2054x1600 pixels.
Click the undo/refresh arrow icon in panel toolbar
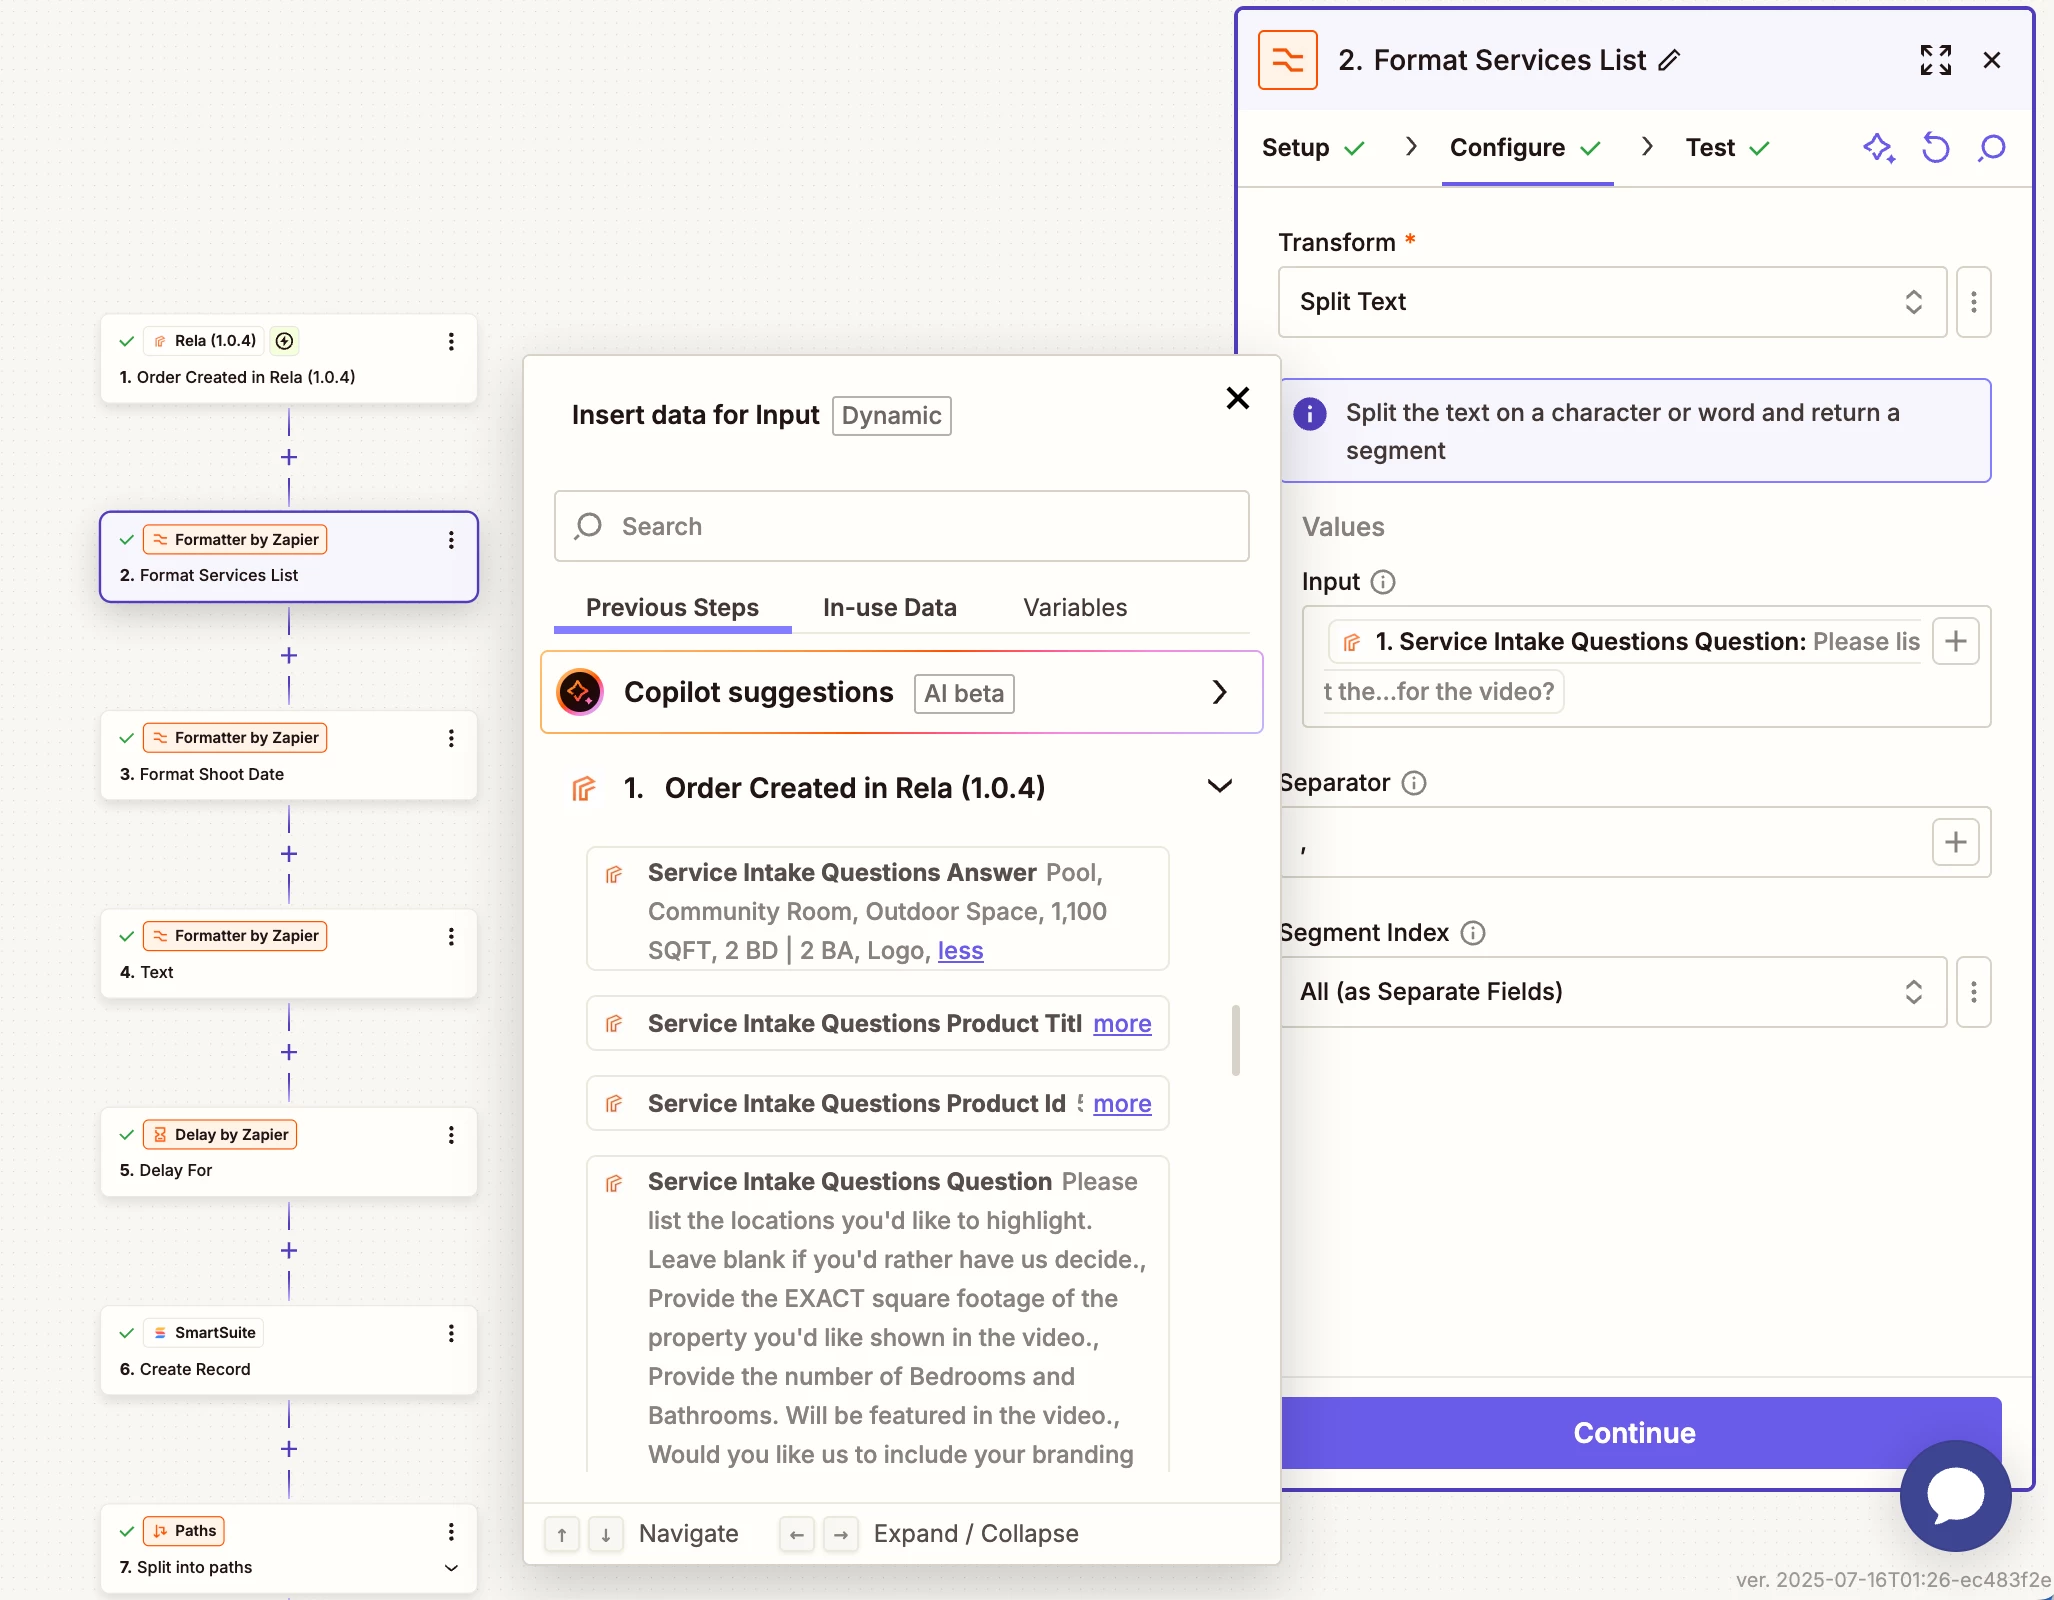1936,148
